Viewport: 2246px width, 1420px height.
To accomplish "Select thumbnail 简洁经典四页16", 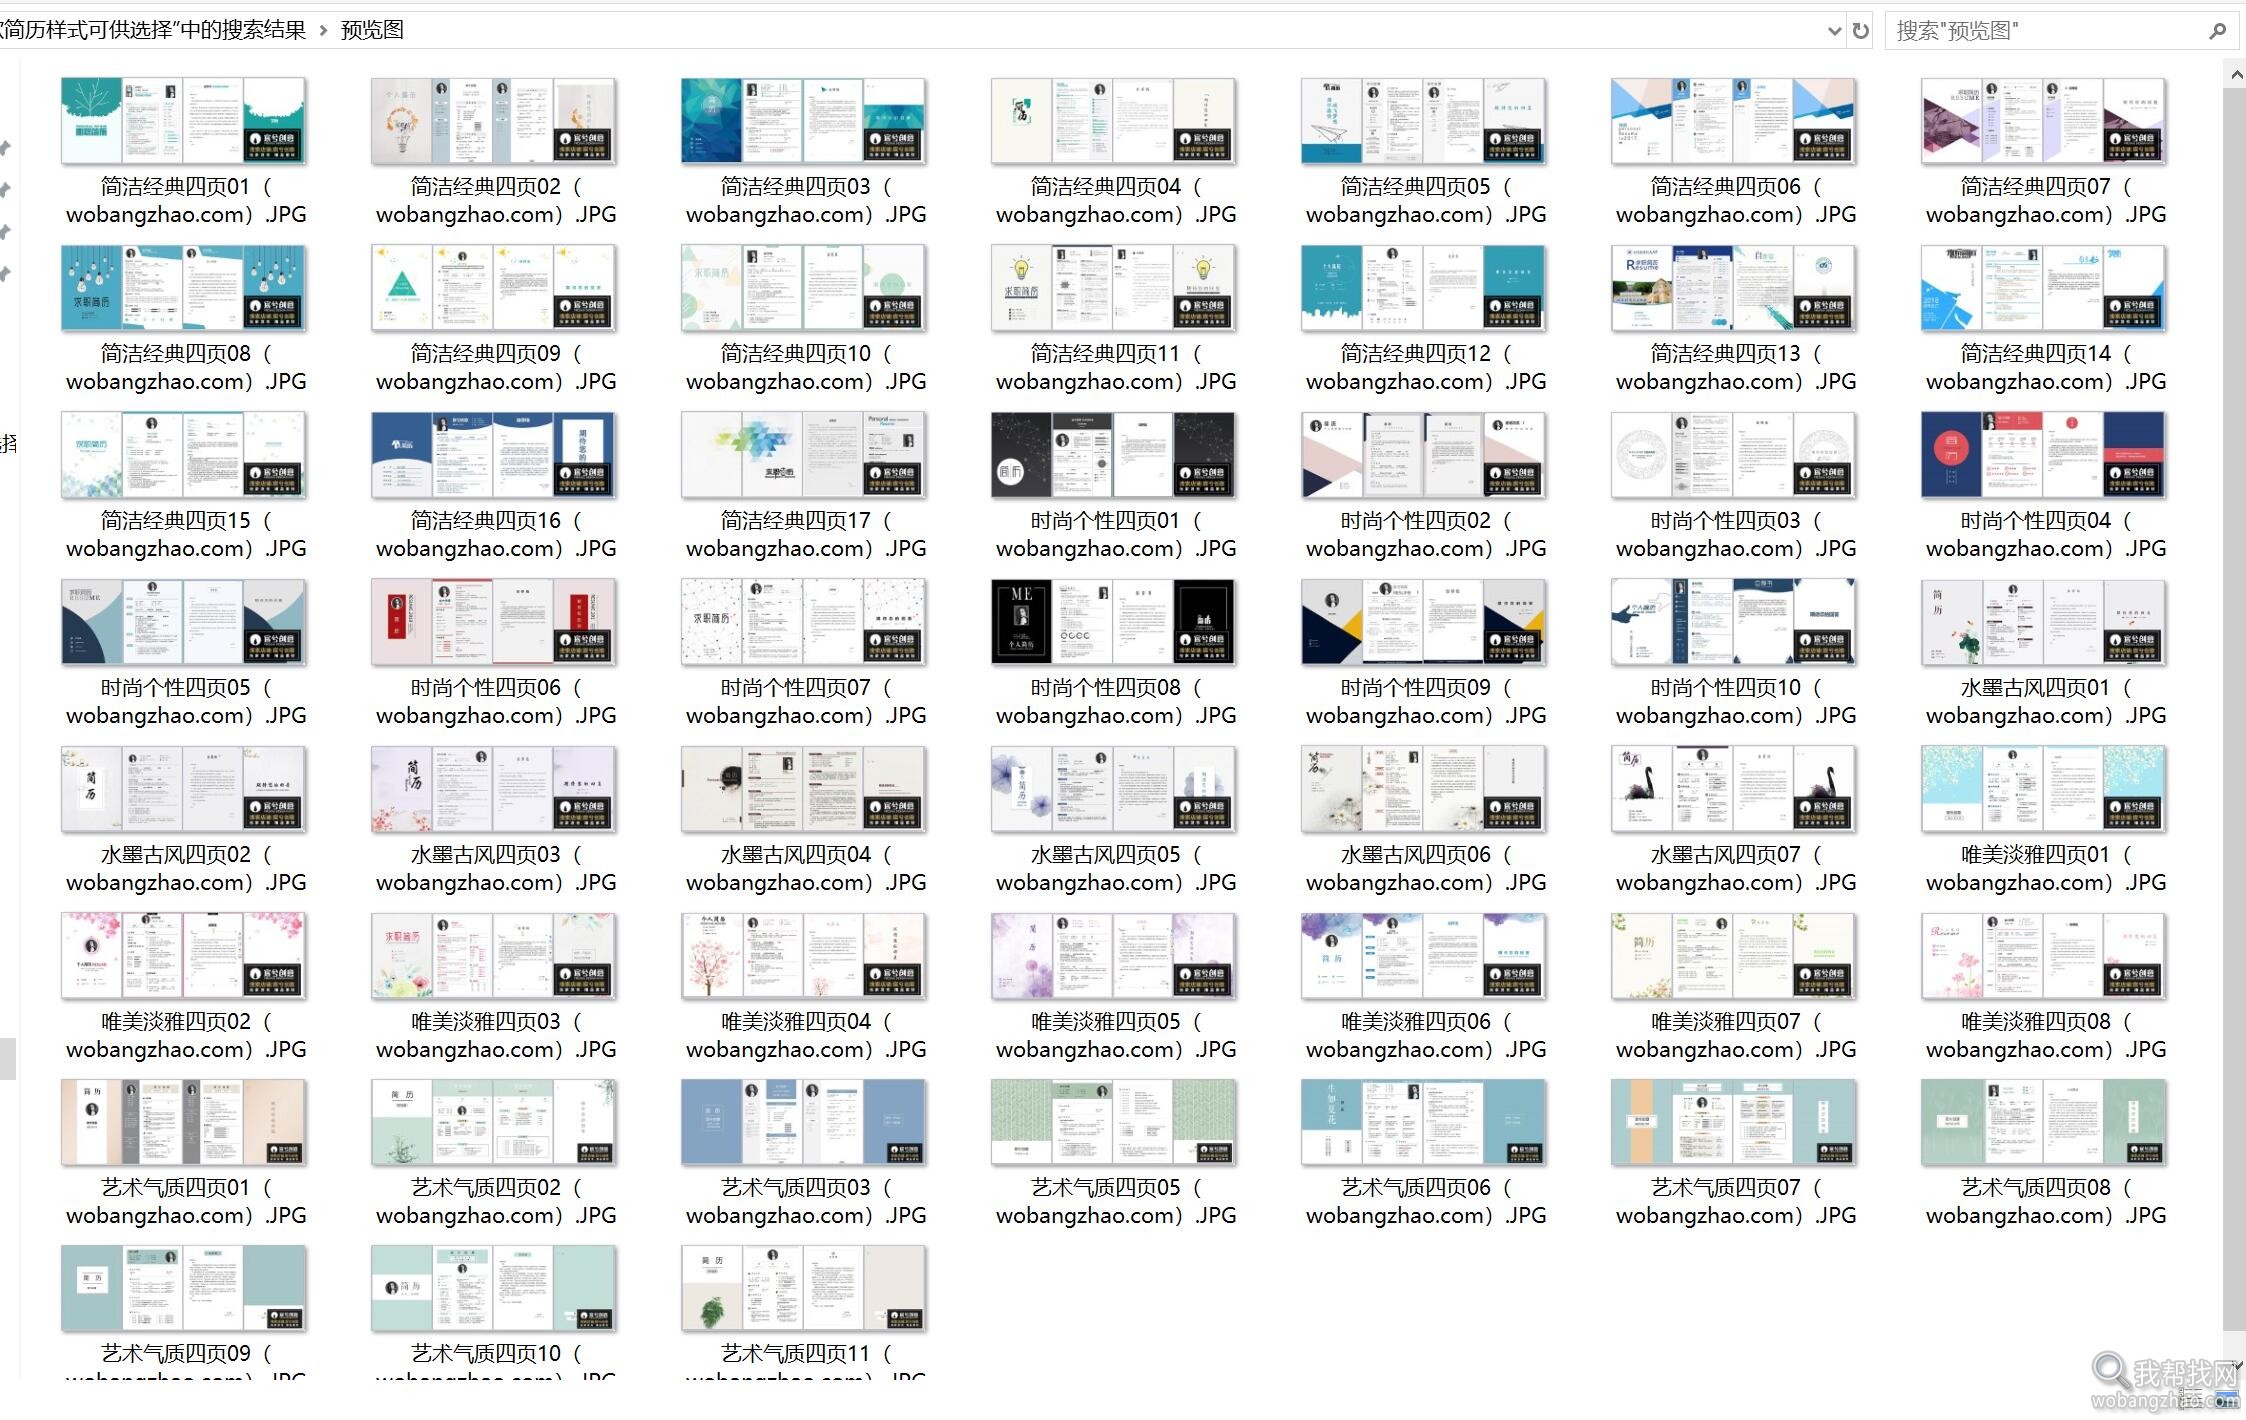I will (x=494, y=455).
